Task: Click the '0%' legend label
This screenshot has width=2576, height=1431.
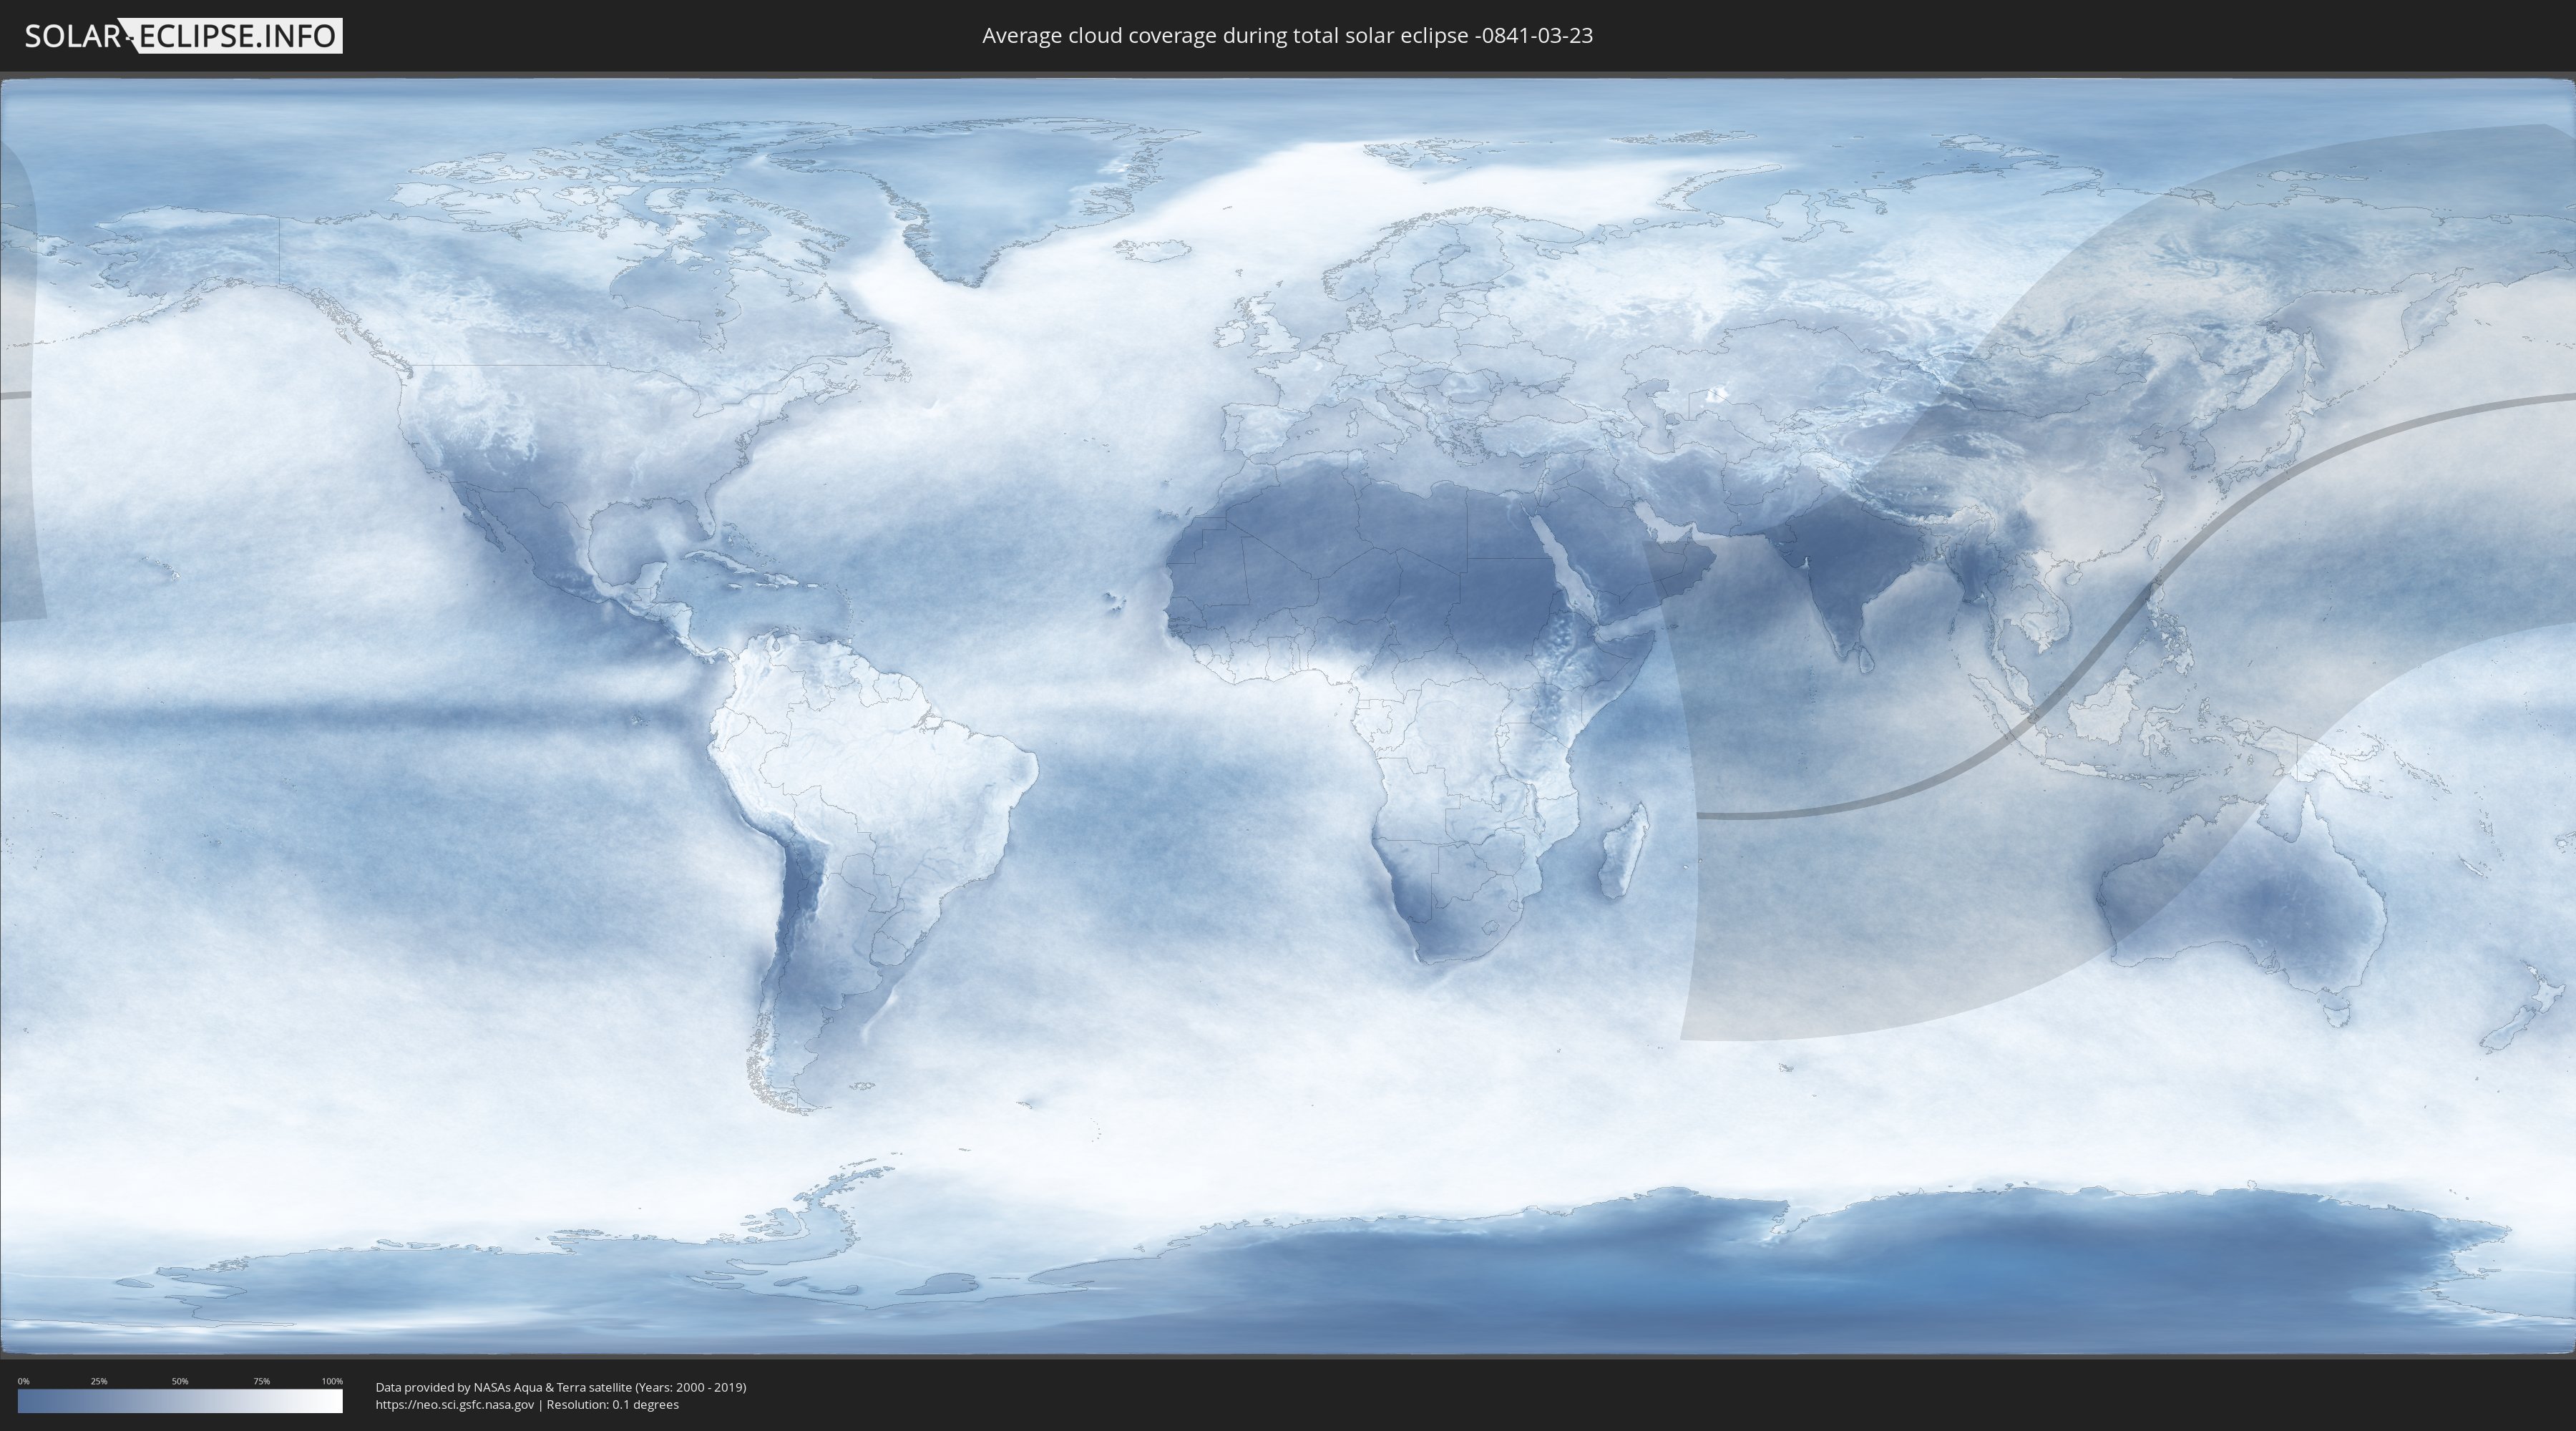Action: click(23, 1381)
